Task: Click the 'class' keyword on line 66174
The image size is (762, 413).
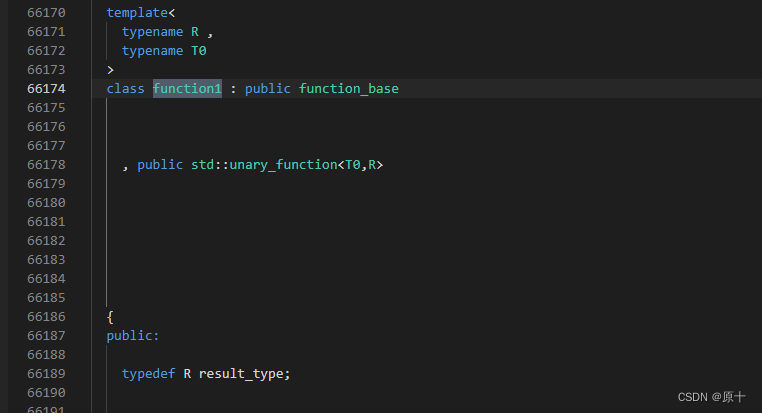Action: [125, 88]
